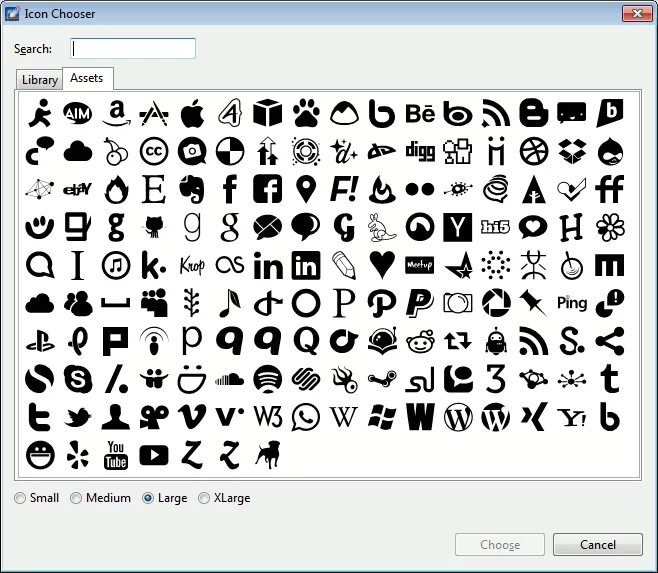The height and width of the screenshot is (573, 658).
Task: Select the eBay logo icon
Action: [x=78, y=189]
